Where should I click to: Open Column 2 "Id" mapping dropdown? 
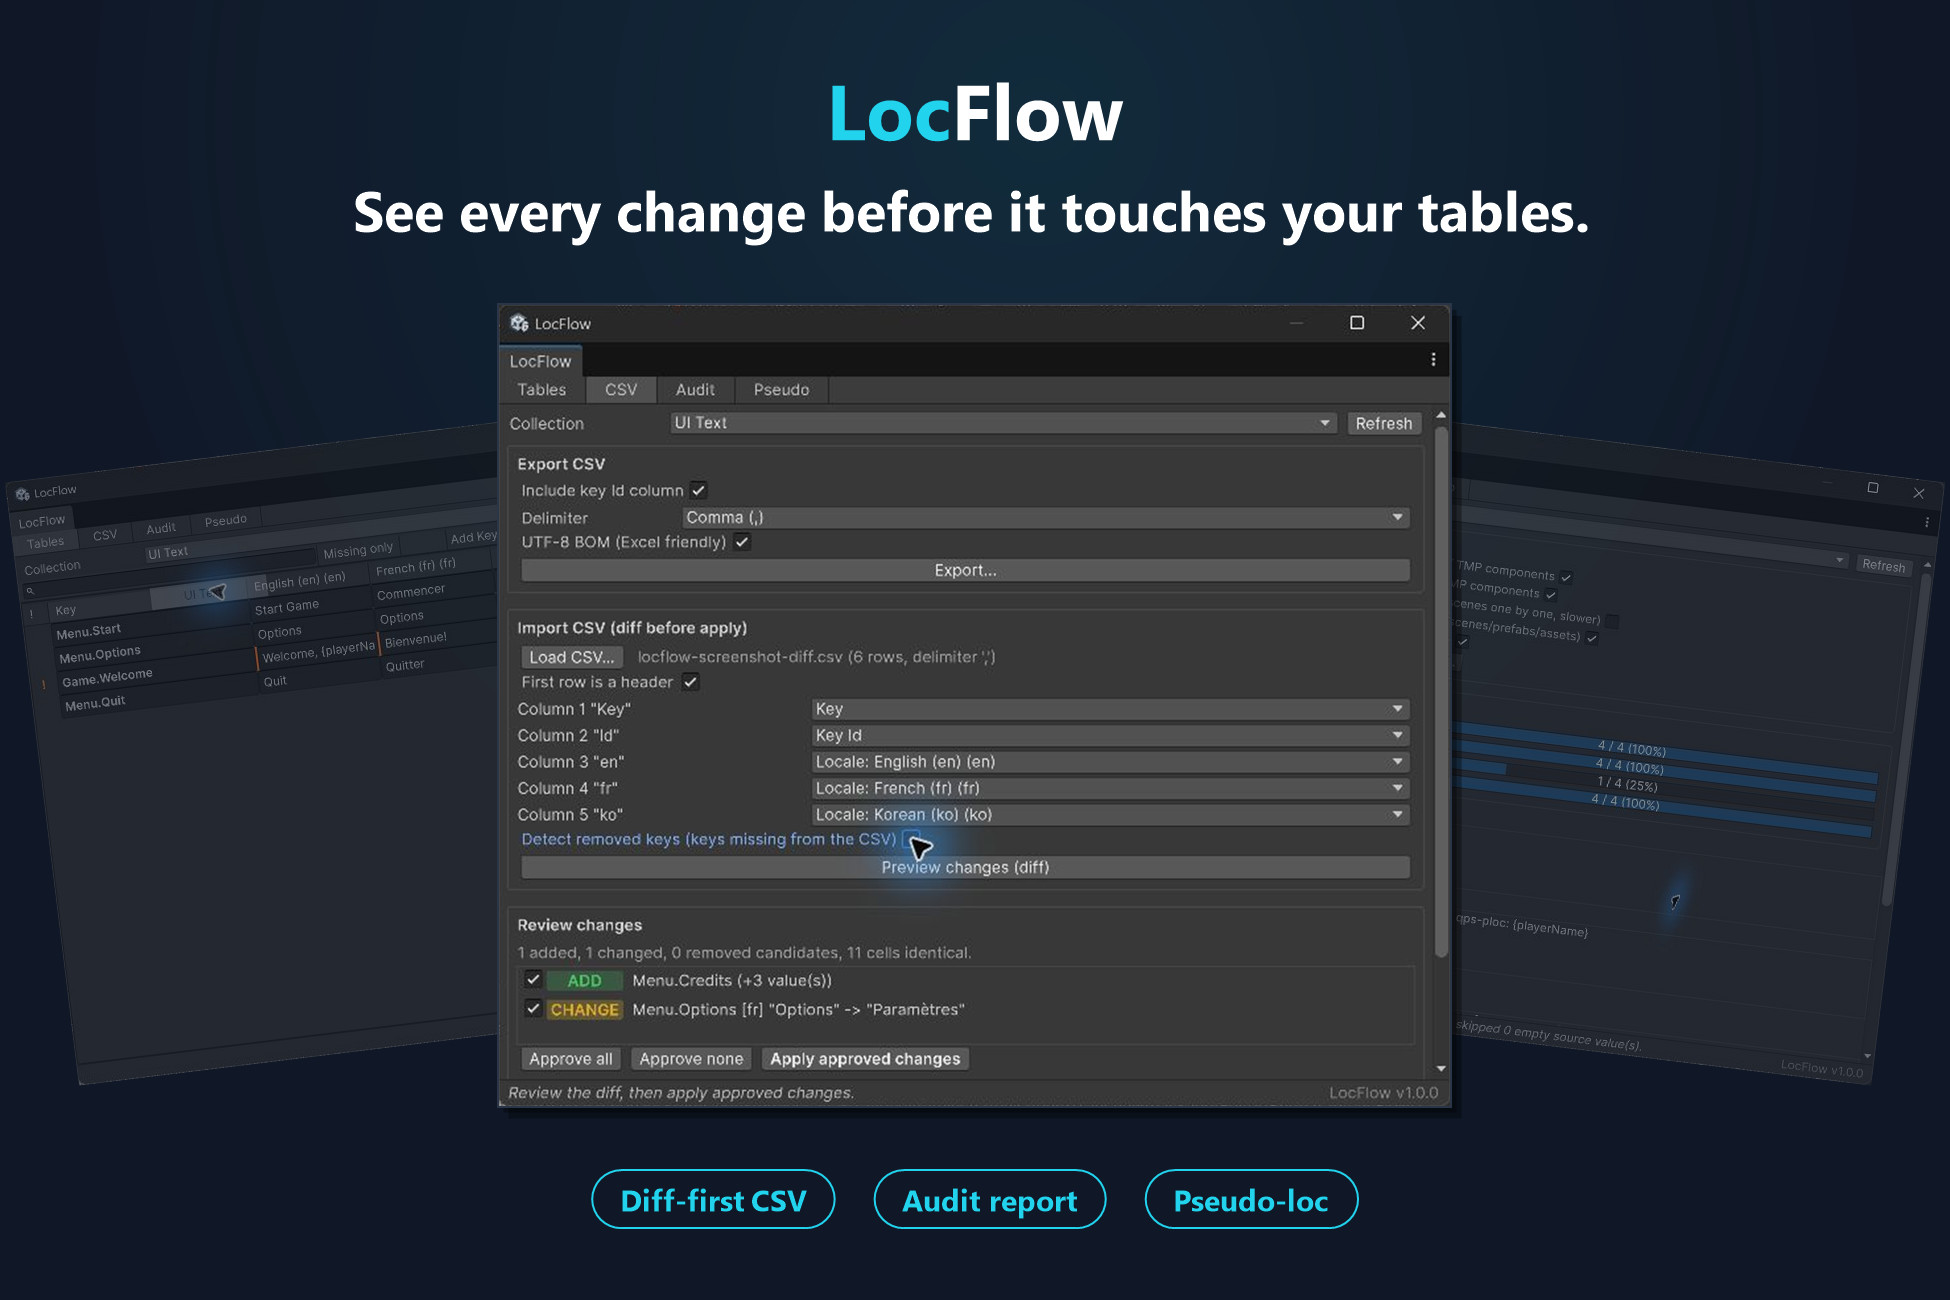point(1110,735)
